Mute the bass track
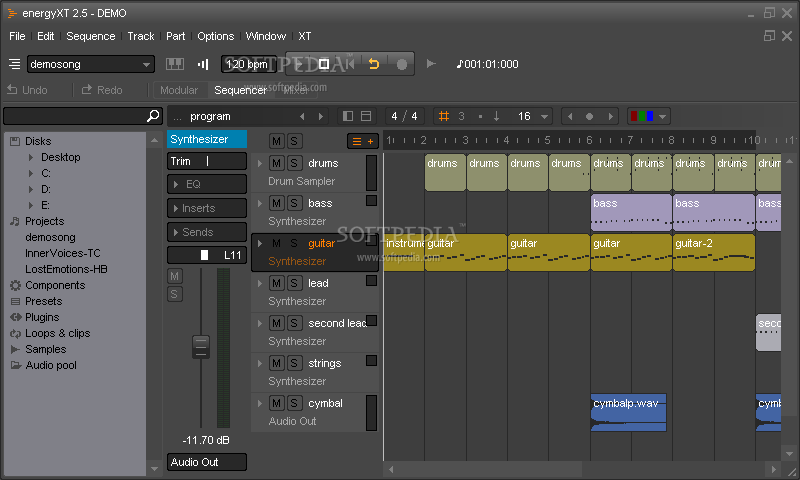 (x=276, y=204)
